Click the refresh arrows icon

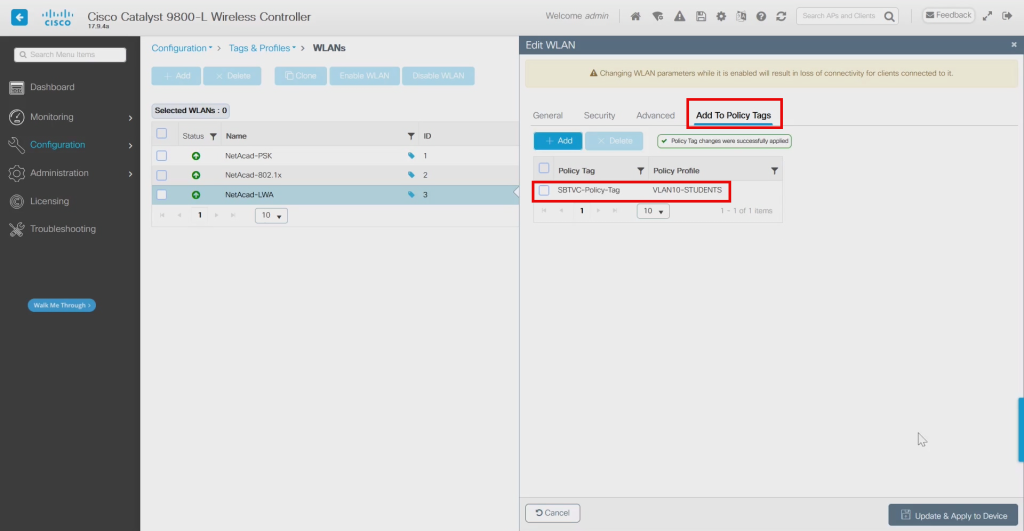click(781, 16)
